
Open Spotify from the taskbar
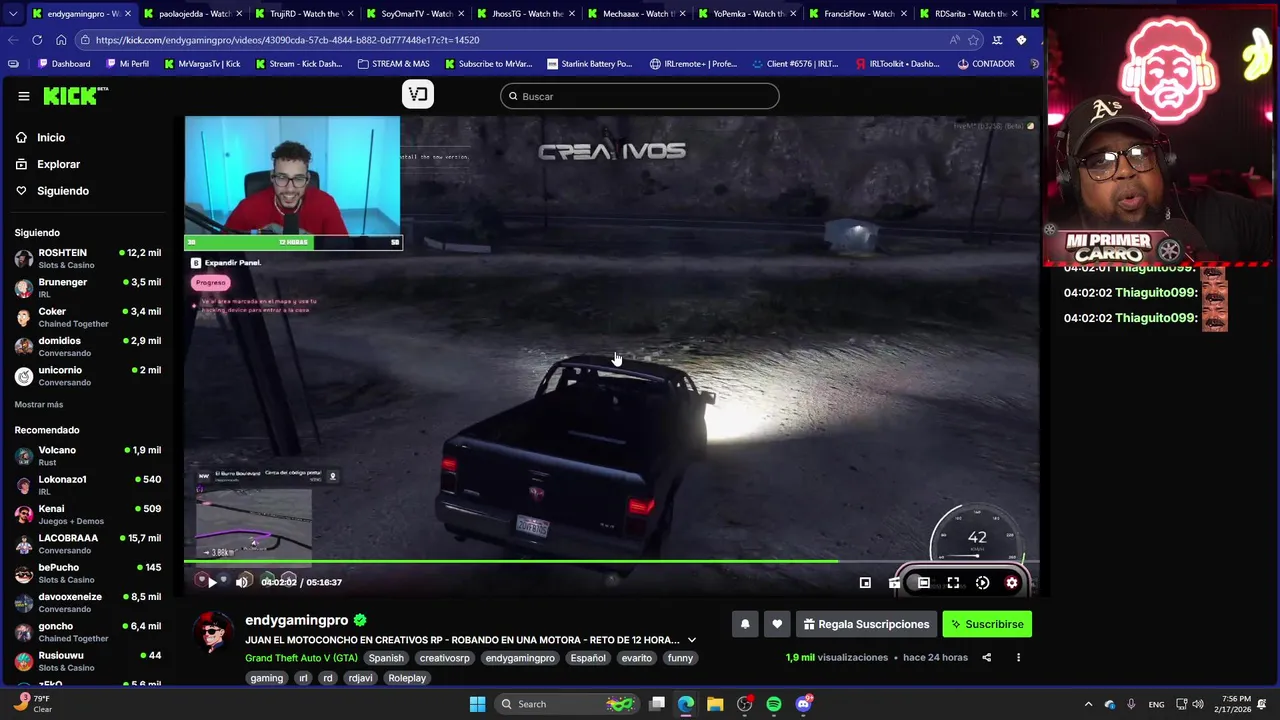click(774, 704)
